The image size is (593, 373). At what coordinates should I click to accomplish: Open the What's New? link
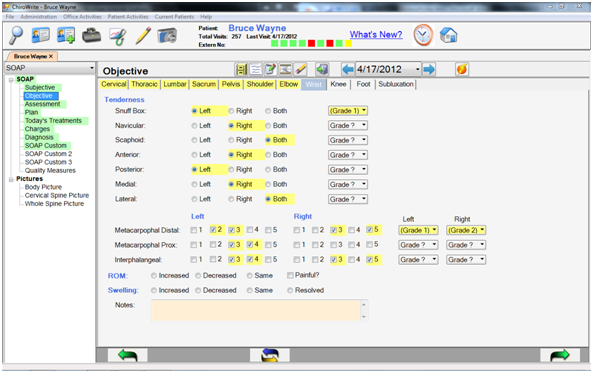point(376,34)
